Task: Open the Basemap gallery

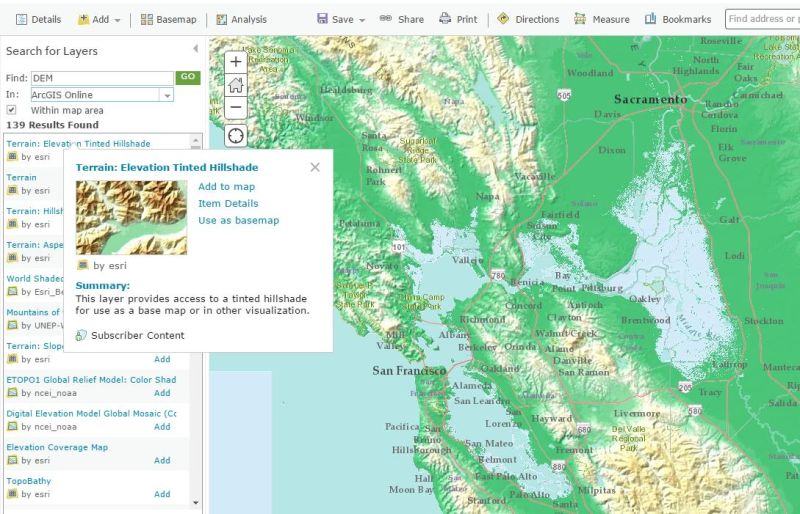Action: 169,19
